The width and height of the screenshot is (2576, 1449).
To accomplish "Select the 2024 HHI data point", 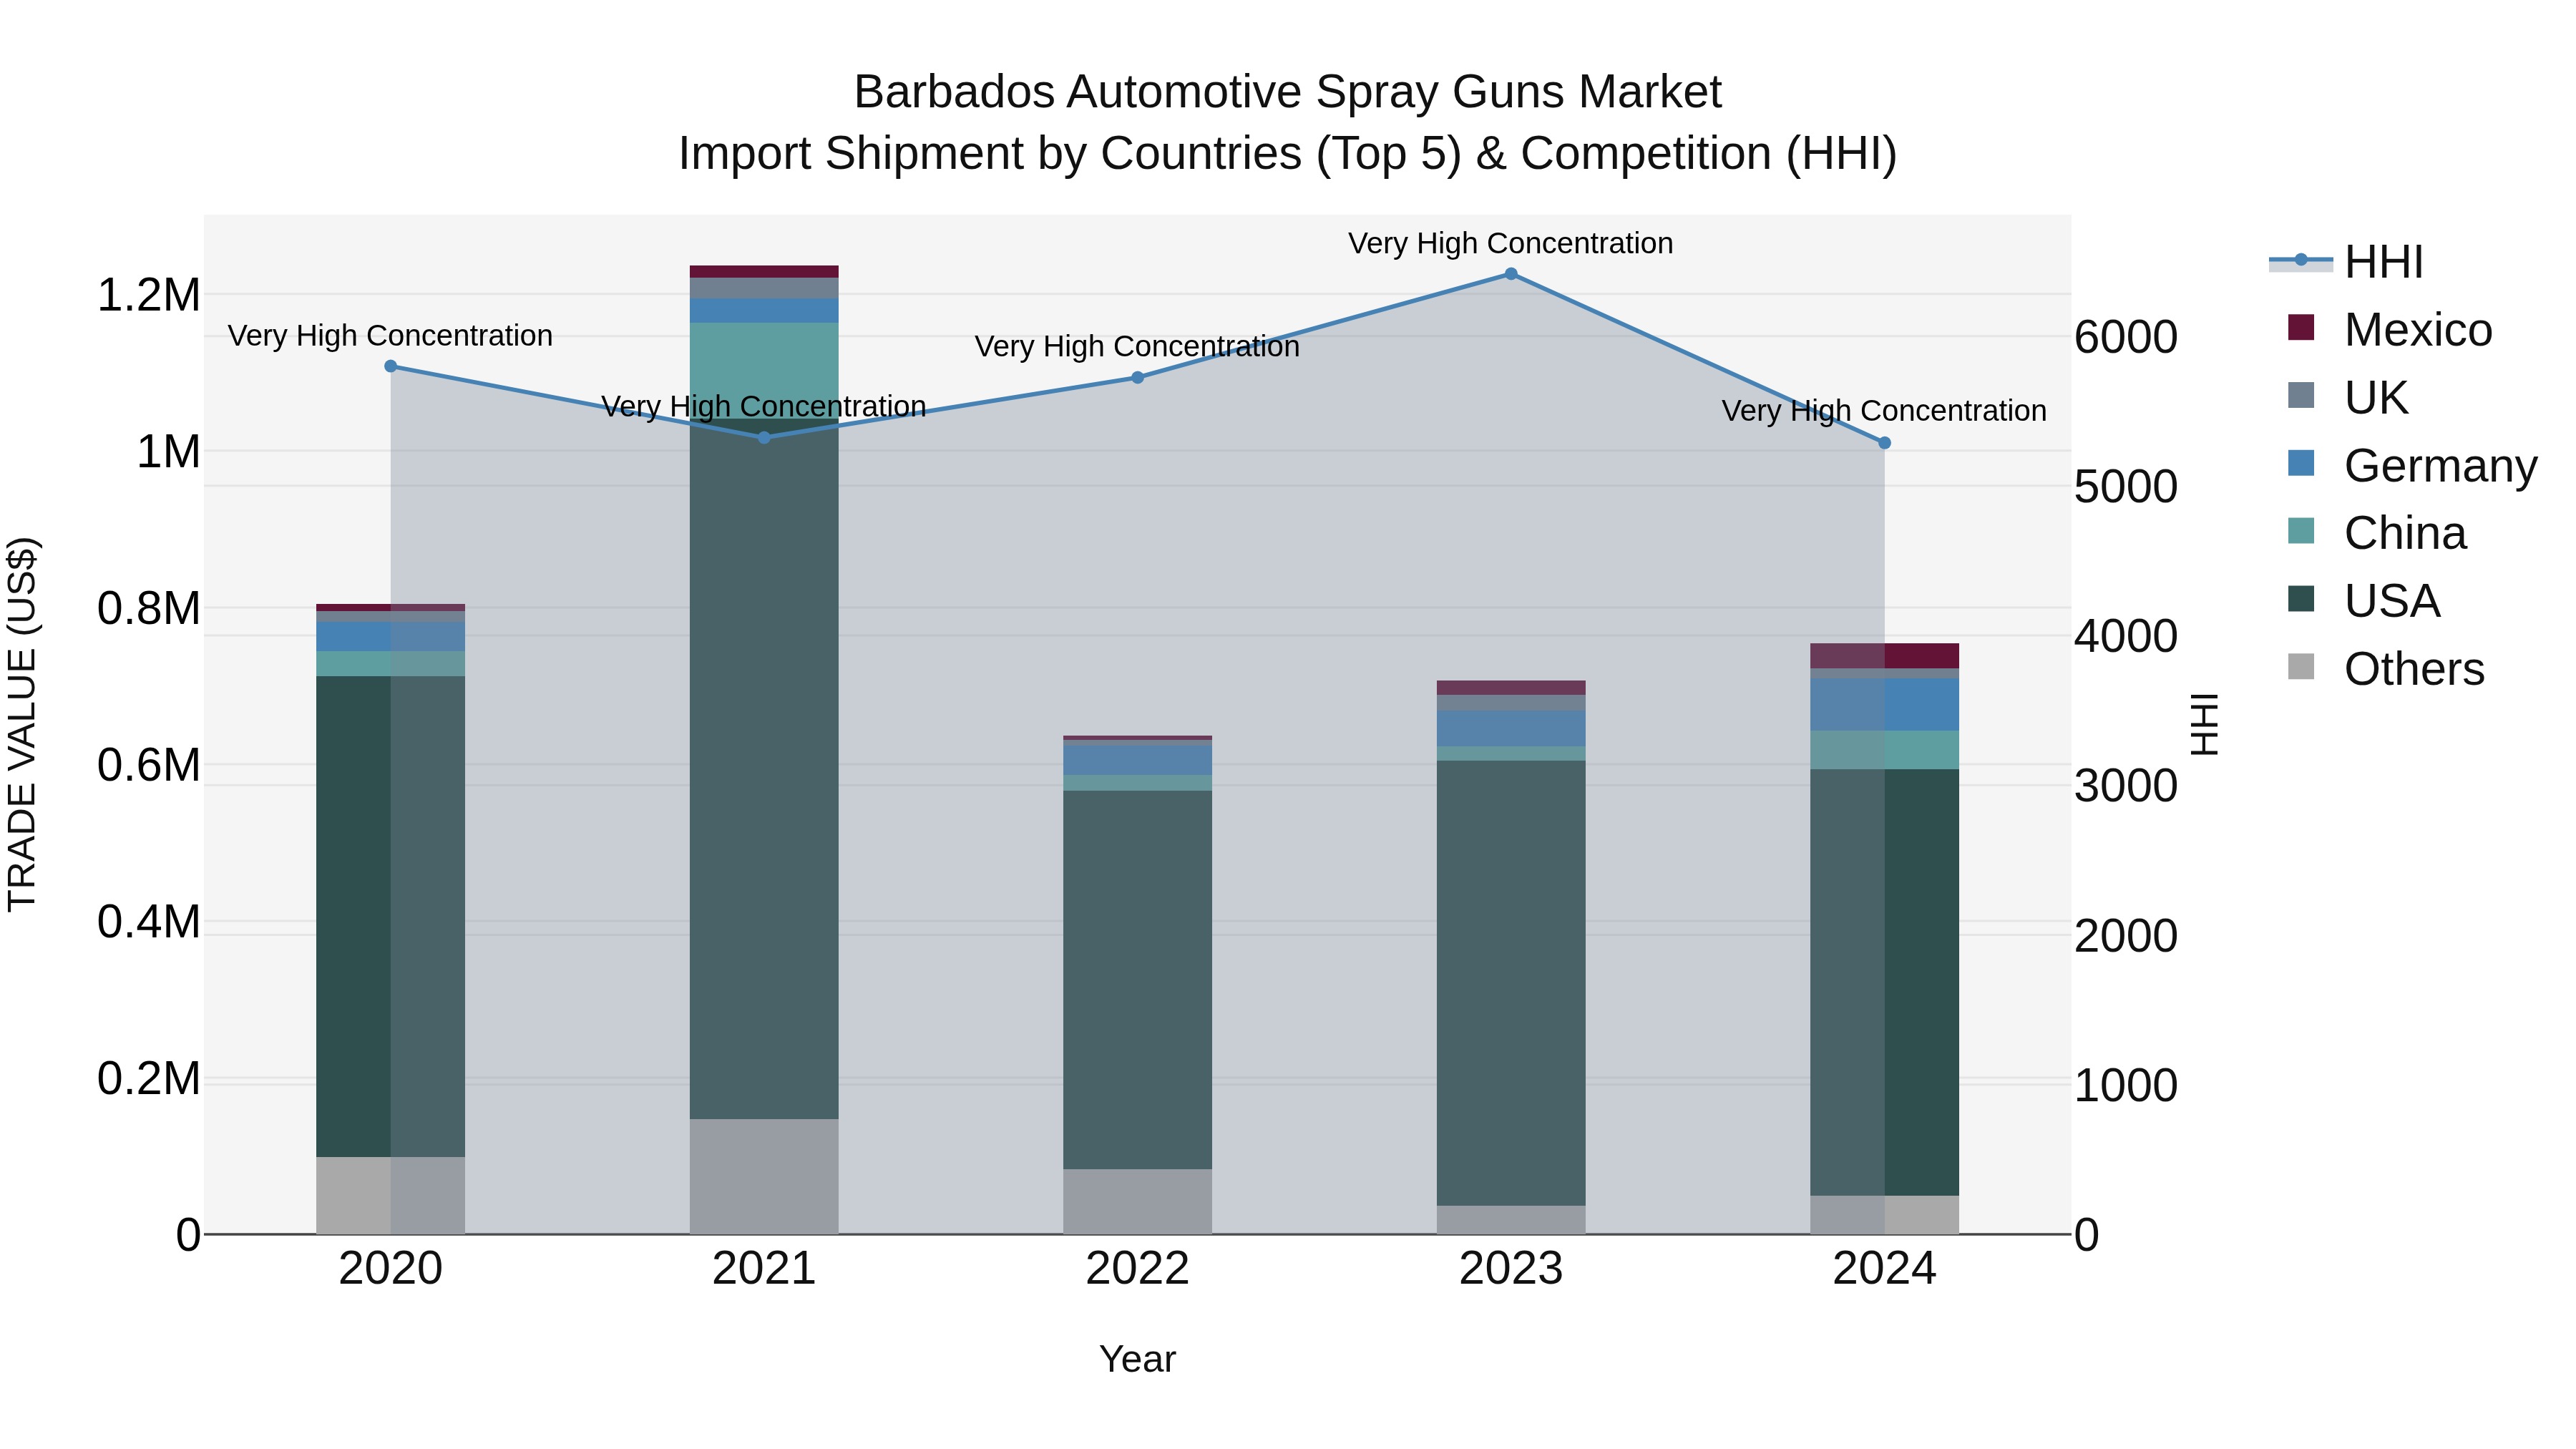I will point(1885,443).
